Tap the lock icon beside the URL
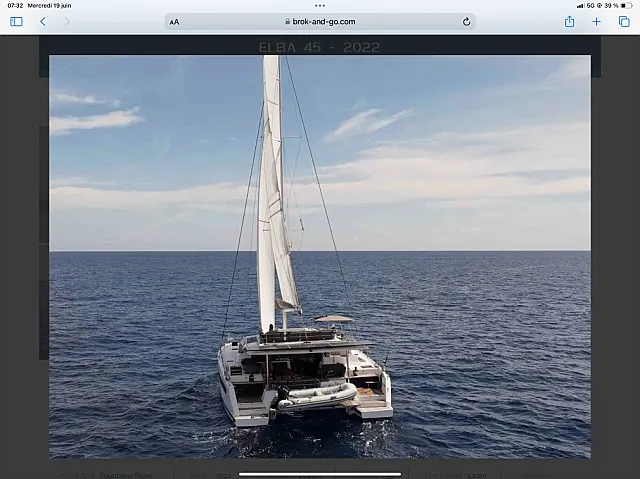Image resolution: width=640 pixels, height=479 pixels. (x=287, y=22)
